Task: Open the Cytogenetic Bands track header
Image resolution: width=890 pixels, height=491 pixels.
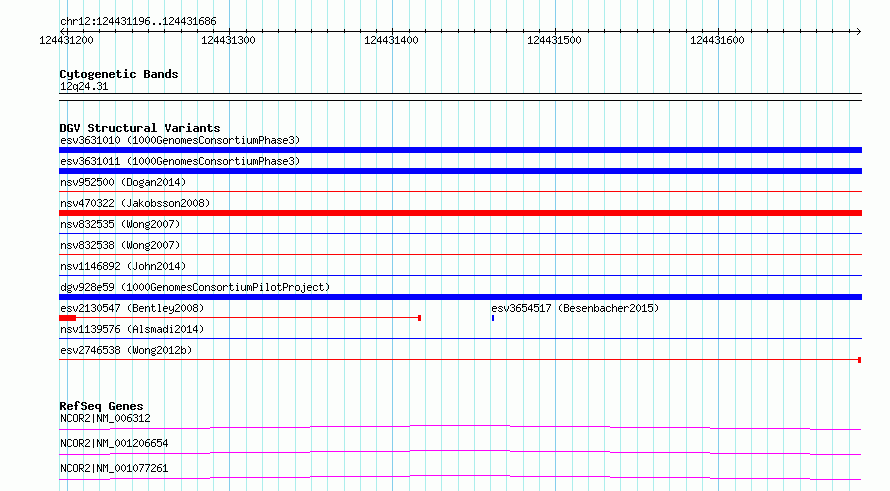Action: pyautogui.click(x=119, y=74)
